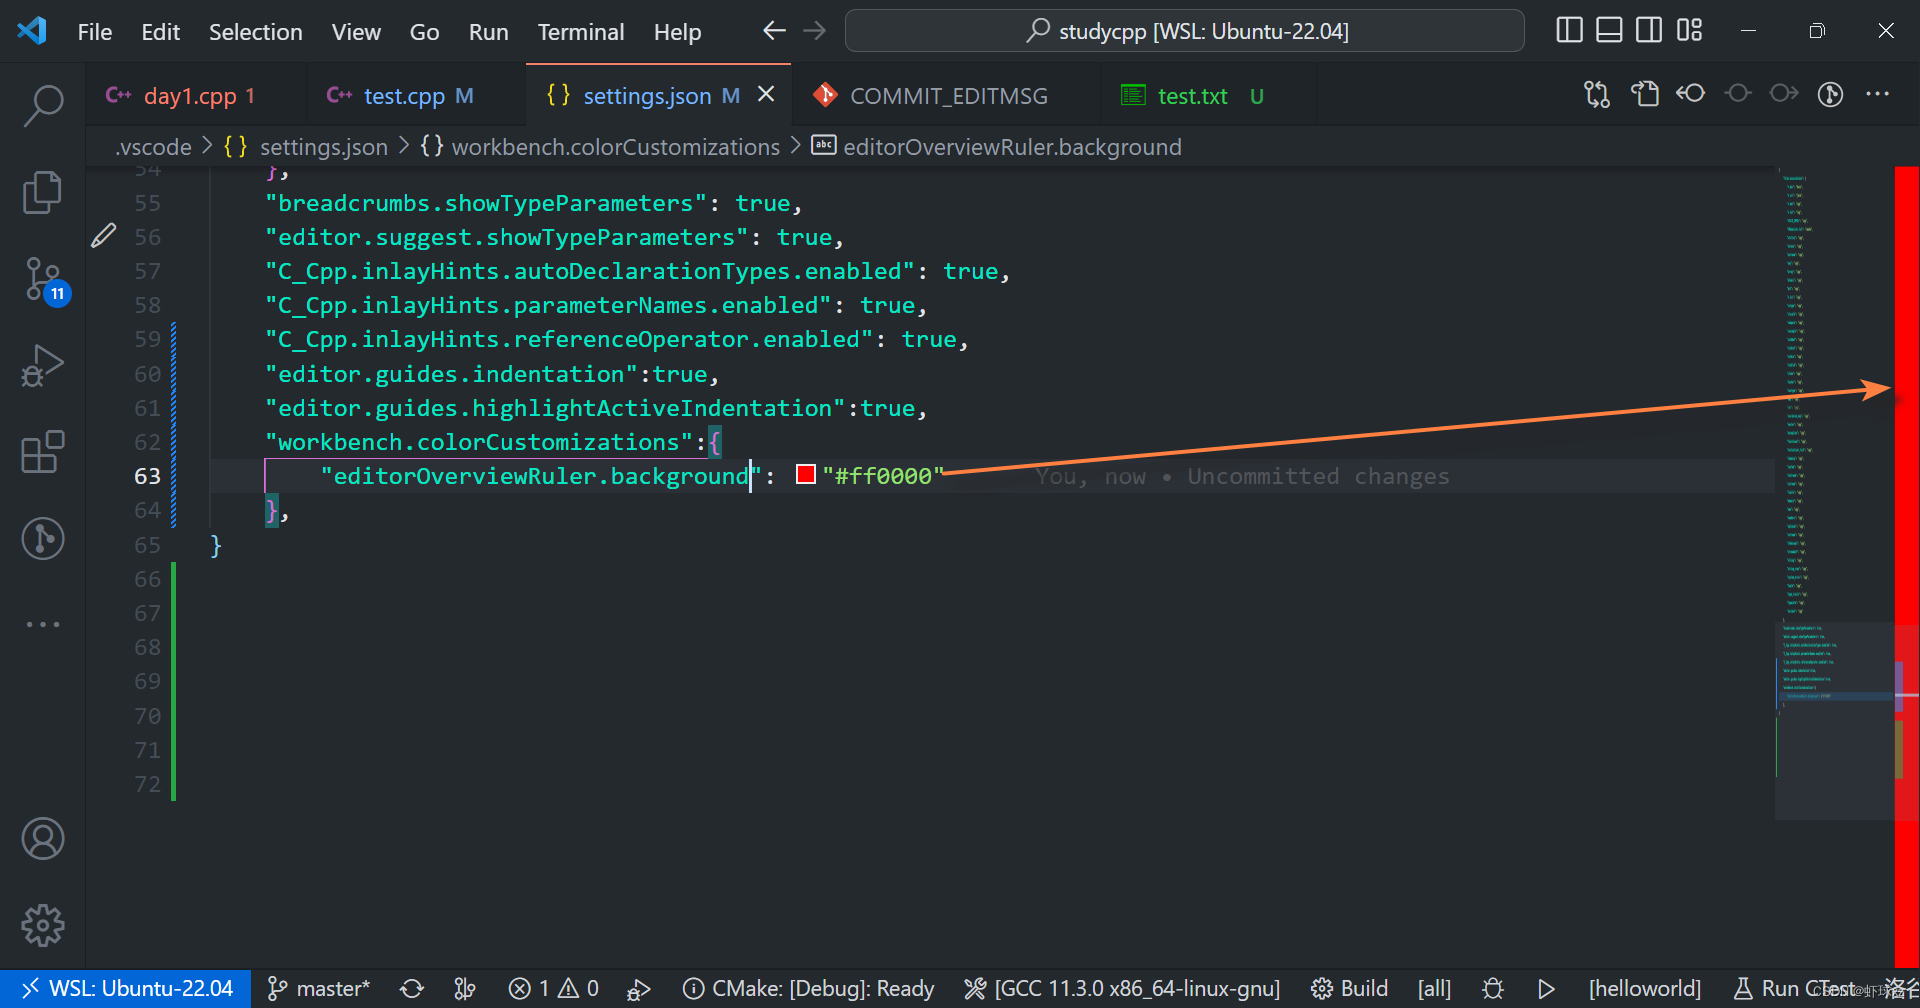
Task: Open the Go menu
Action: click(x=424, y=32)
